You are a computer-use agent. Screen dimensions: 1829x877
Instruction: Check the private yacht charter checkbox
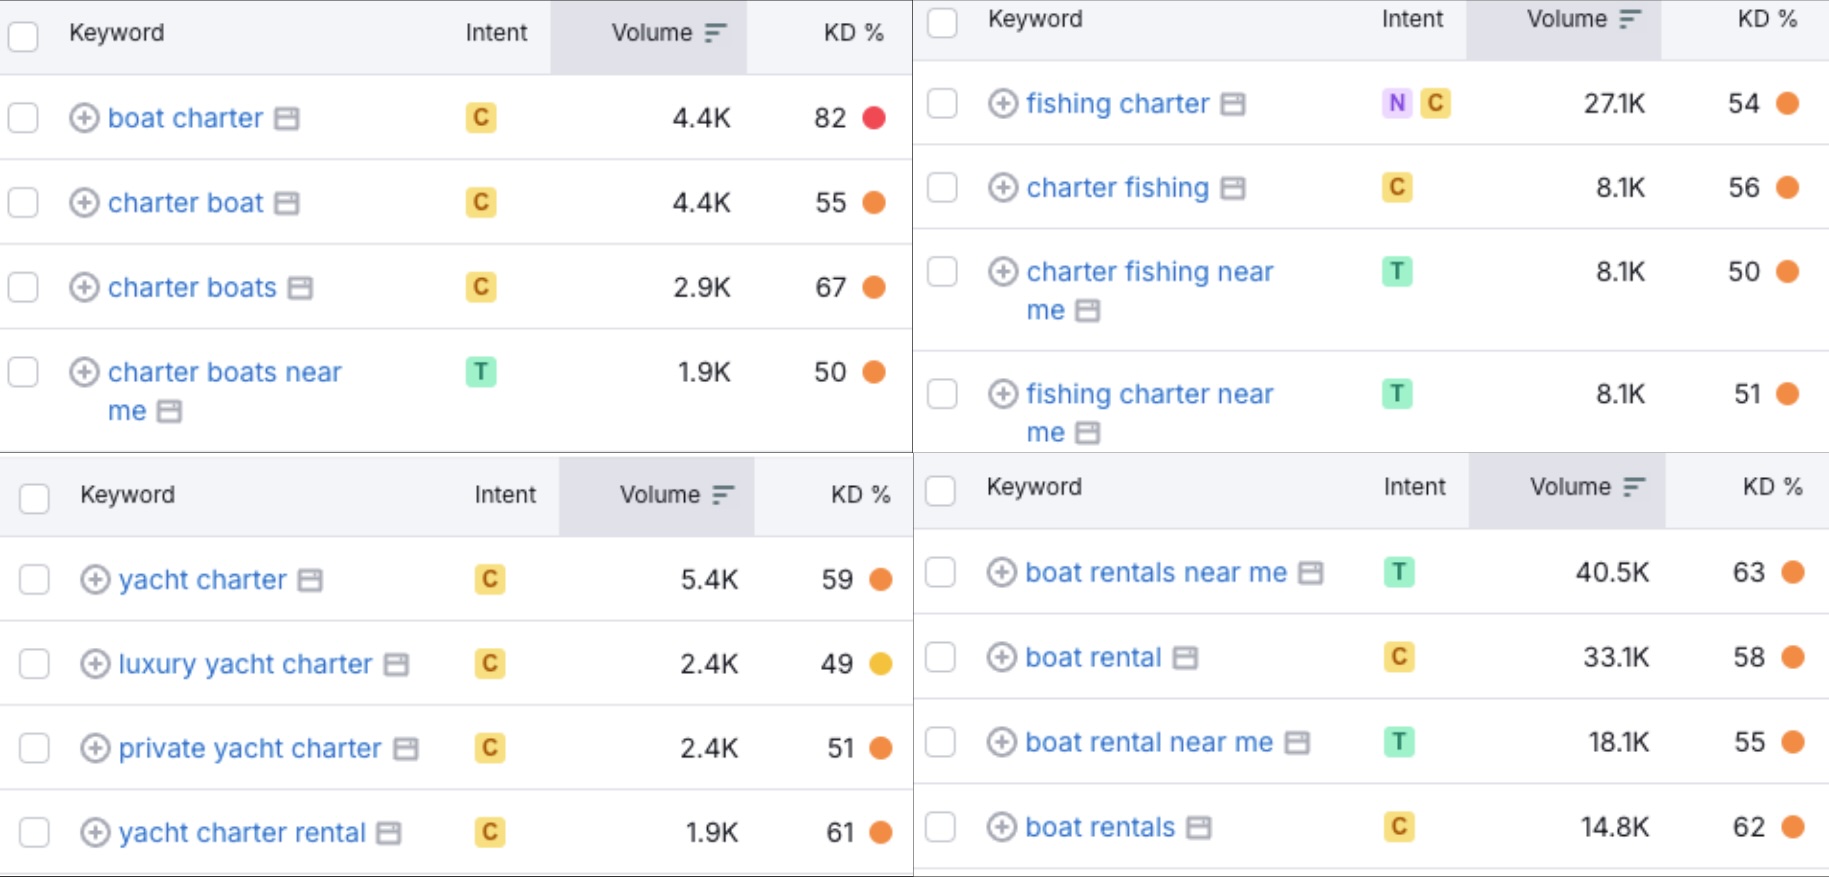click(34, 748)
